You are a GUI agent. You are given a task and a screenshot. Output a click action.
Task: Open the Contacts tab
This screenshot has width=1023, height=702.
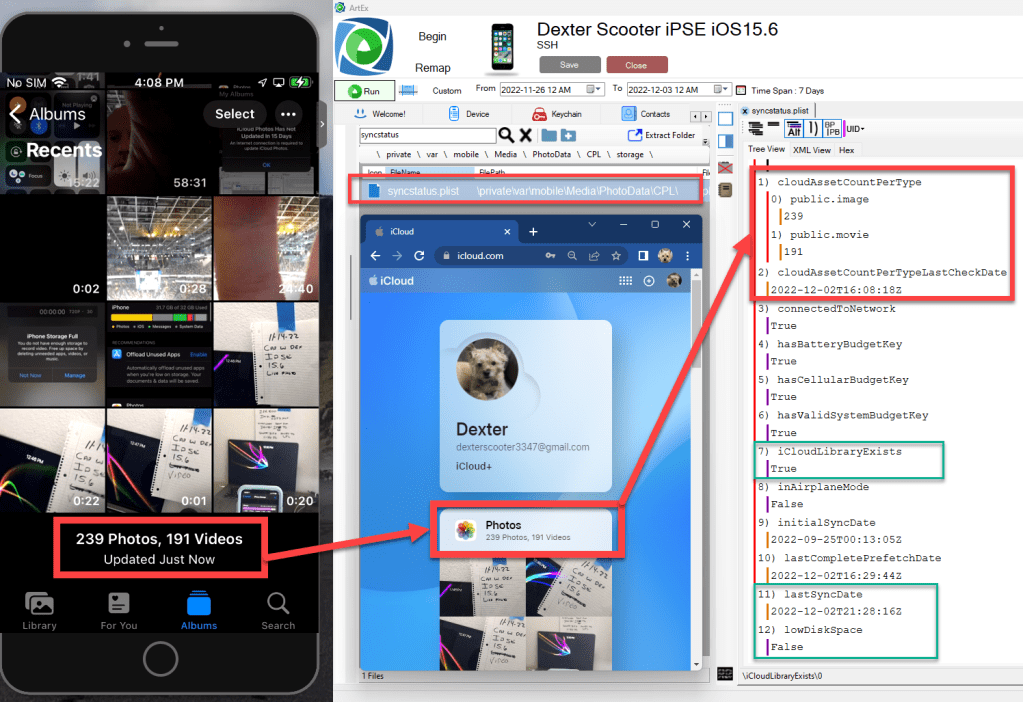click(x=646, y=114)
